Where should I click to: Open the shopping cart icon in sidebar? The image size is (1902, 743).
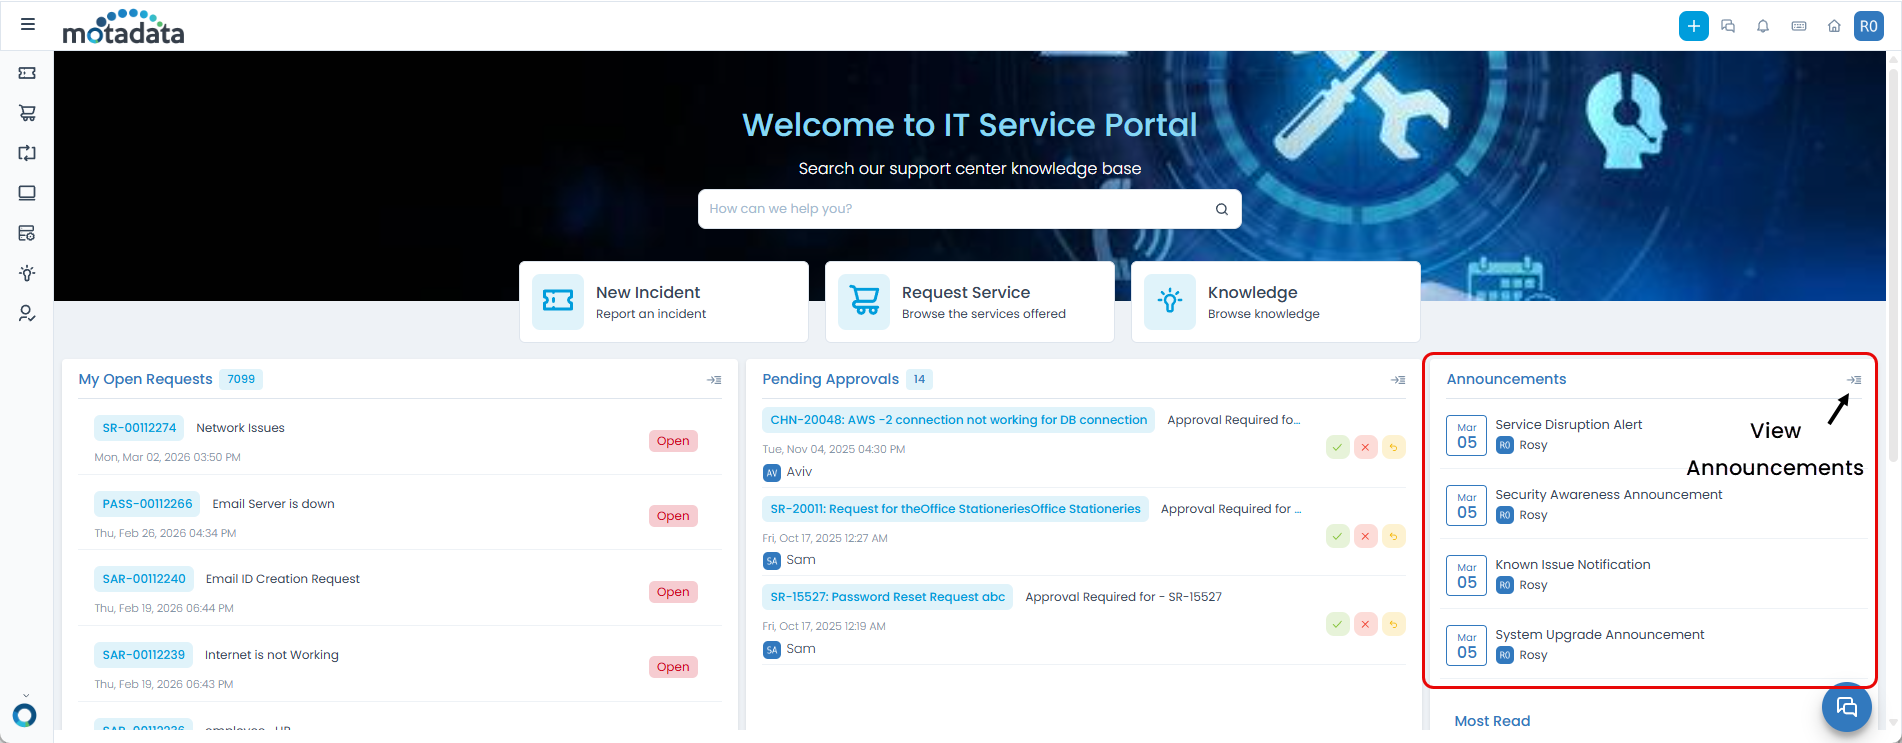[x=27, y=113]
